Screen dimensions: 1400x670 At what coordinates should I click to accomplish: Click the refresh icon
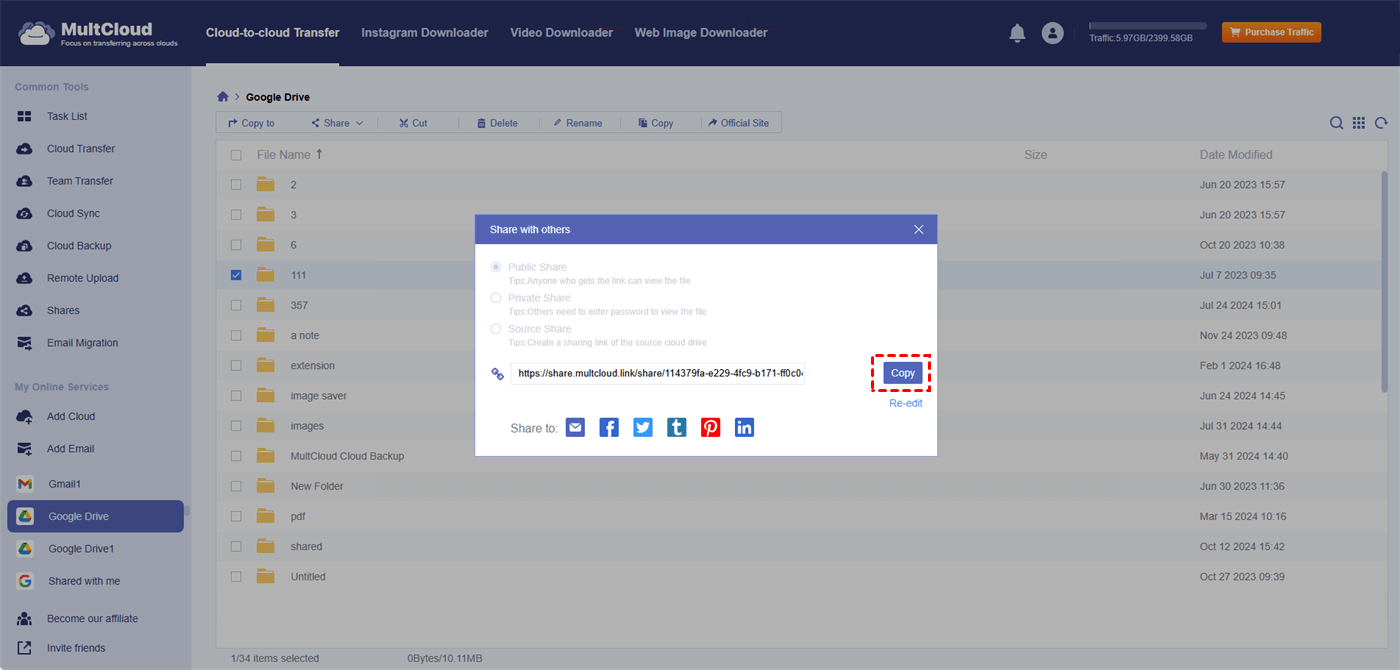pos(1381,123)
